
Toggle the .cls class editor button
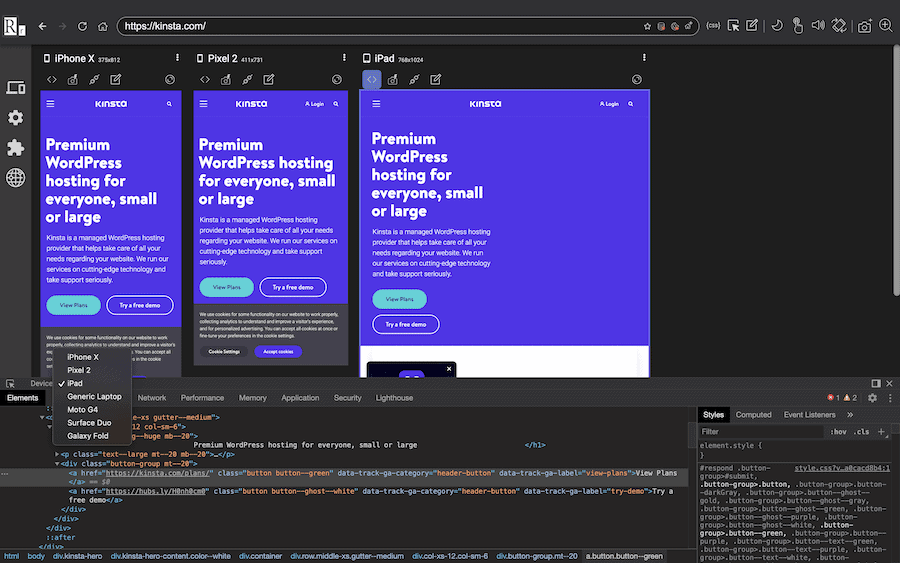(861, 432)
